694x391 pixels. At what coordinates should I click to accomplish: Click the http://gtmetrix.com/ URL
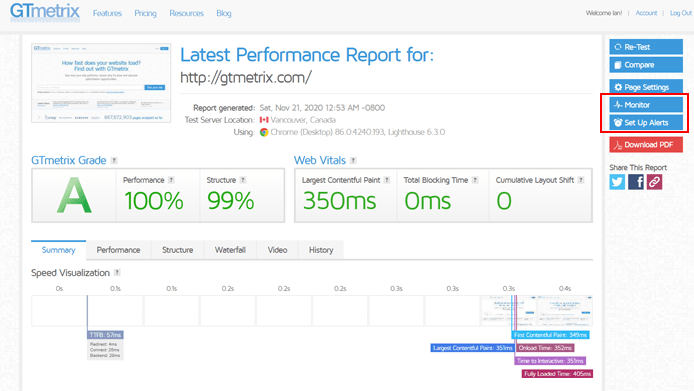point(246,77)
